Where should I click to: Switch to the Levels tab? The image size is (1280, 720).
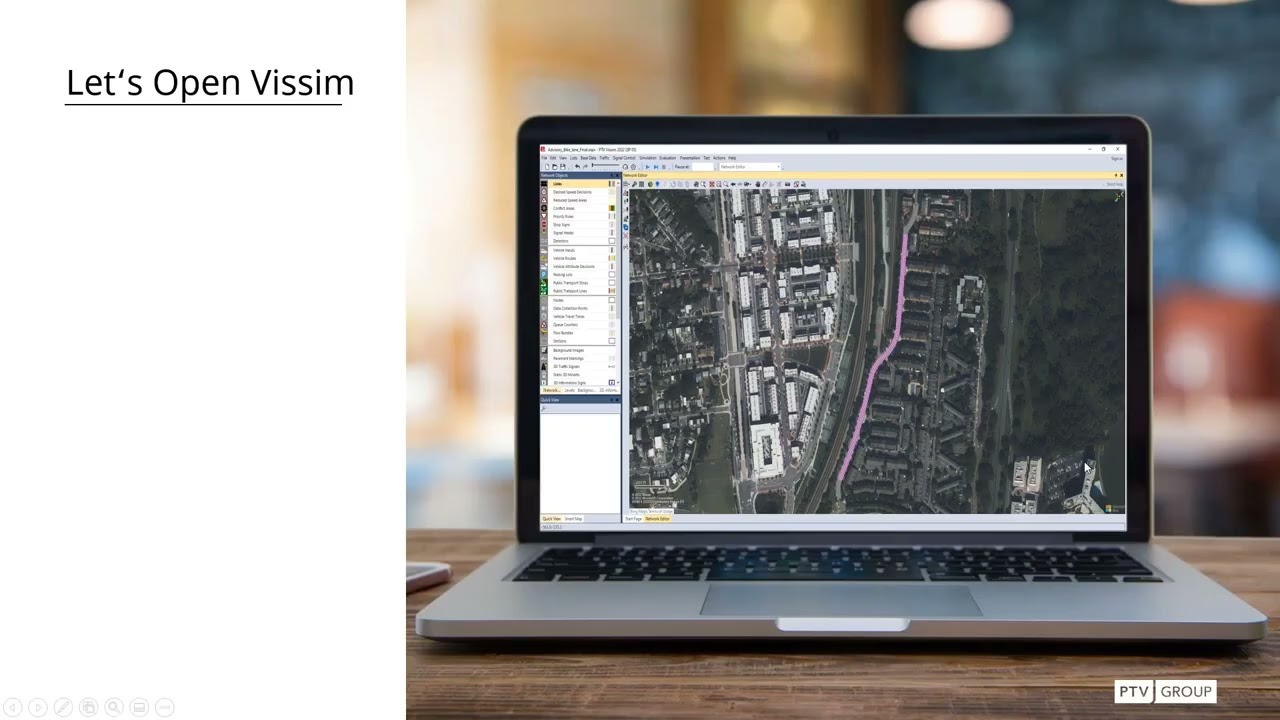[x=569, y=390]
